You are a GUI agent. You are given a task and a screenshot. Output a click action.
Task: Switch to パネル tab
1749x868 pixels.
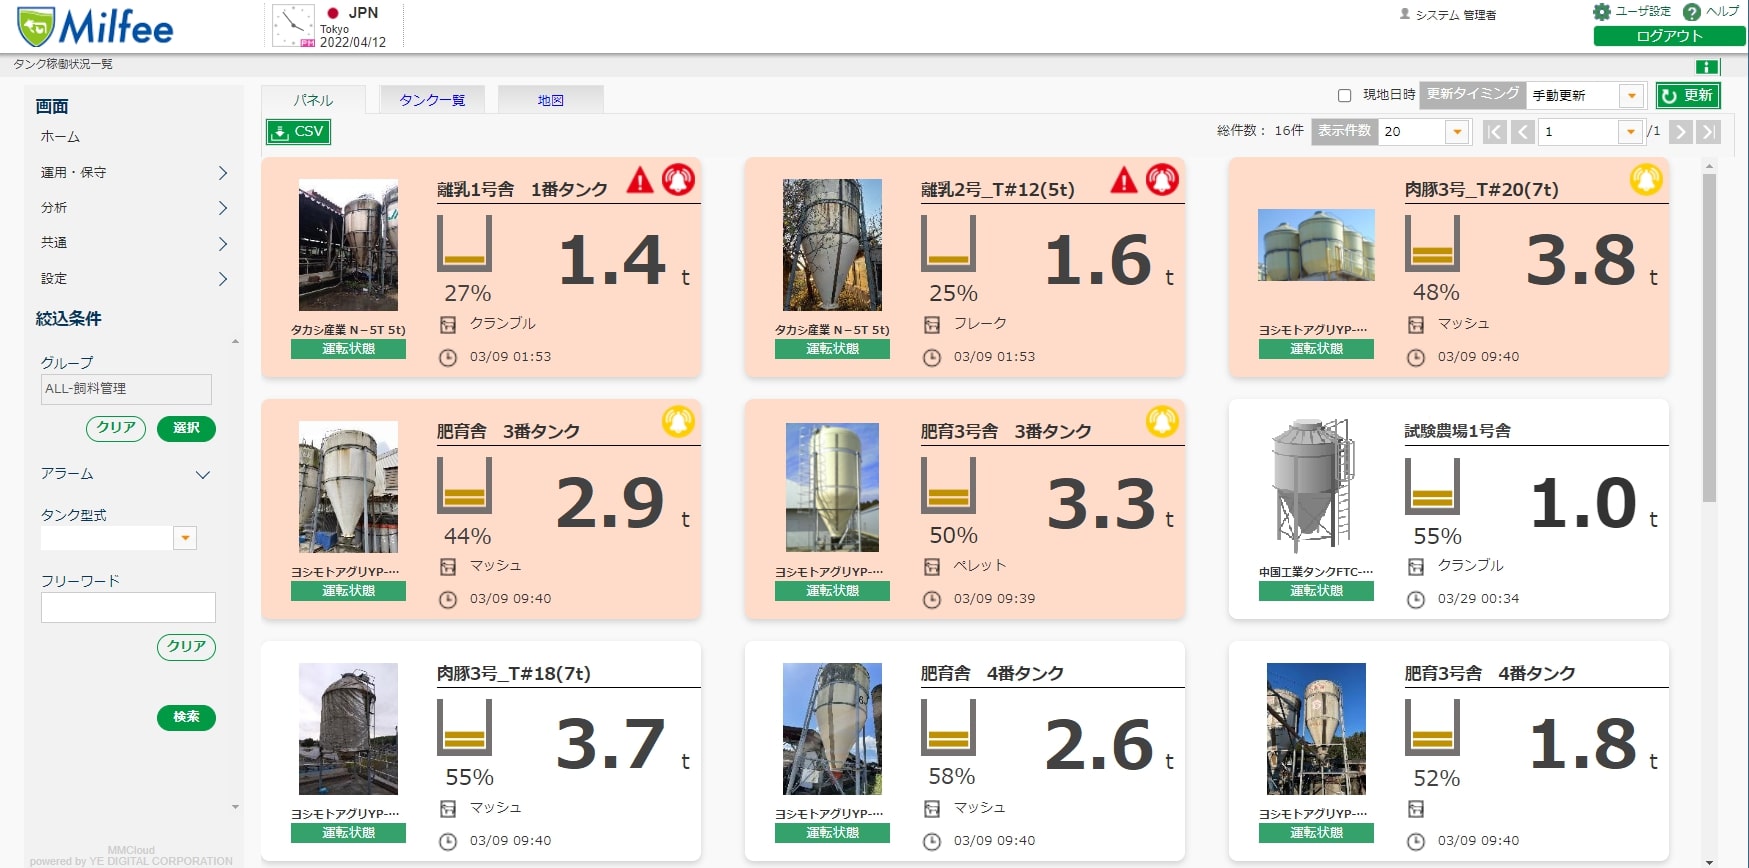313,100
